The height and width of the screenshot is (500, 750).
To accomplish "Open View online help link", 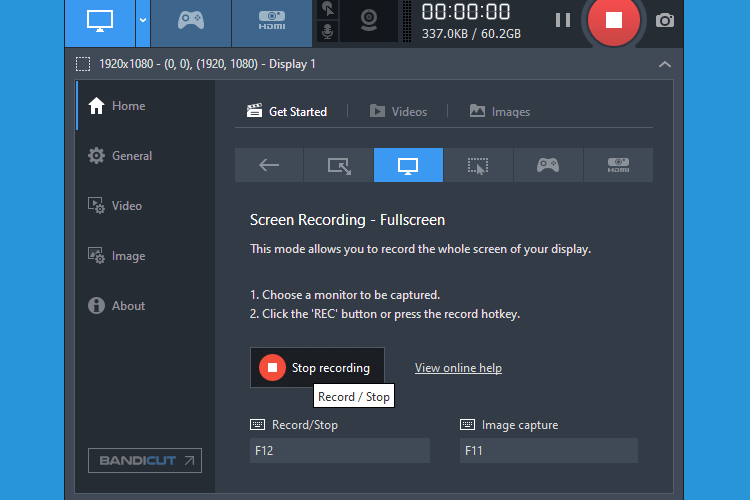I will tap(458, 367).
